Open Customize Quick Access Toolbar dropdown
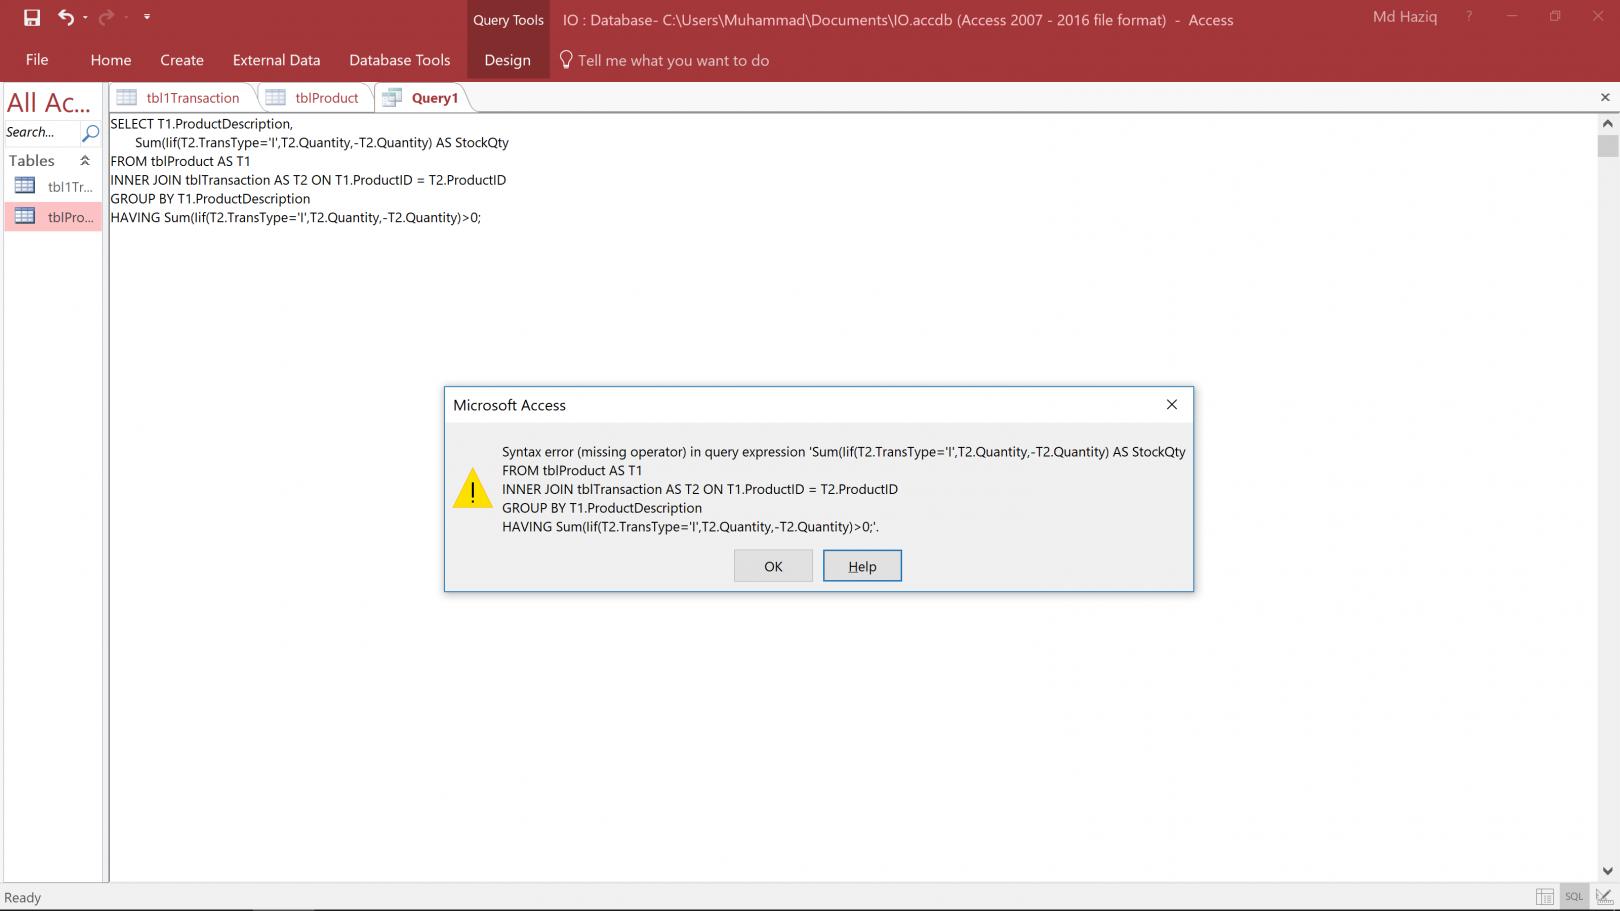 coord(147,17)
